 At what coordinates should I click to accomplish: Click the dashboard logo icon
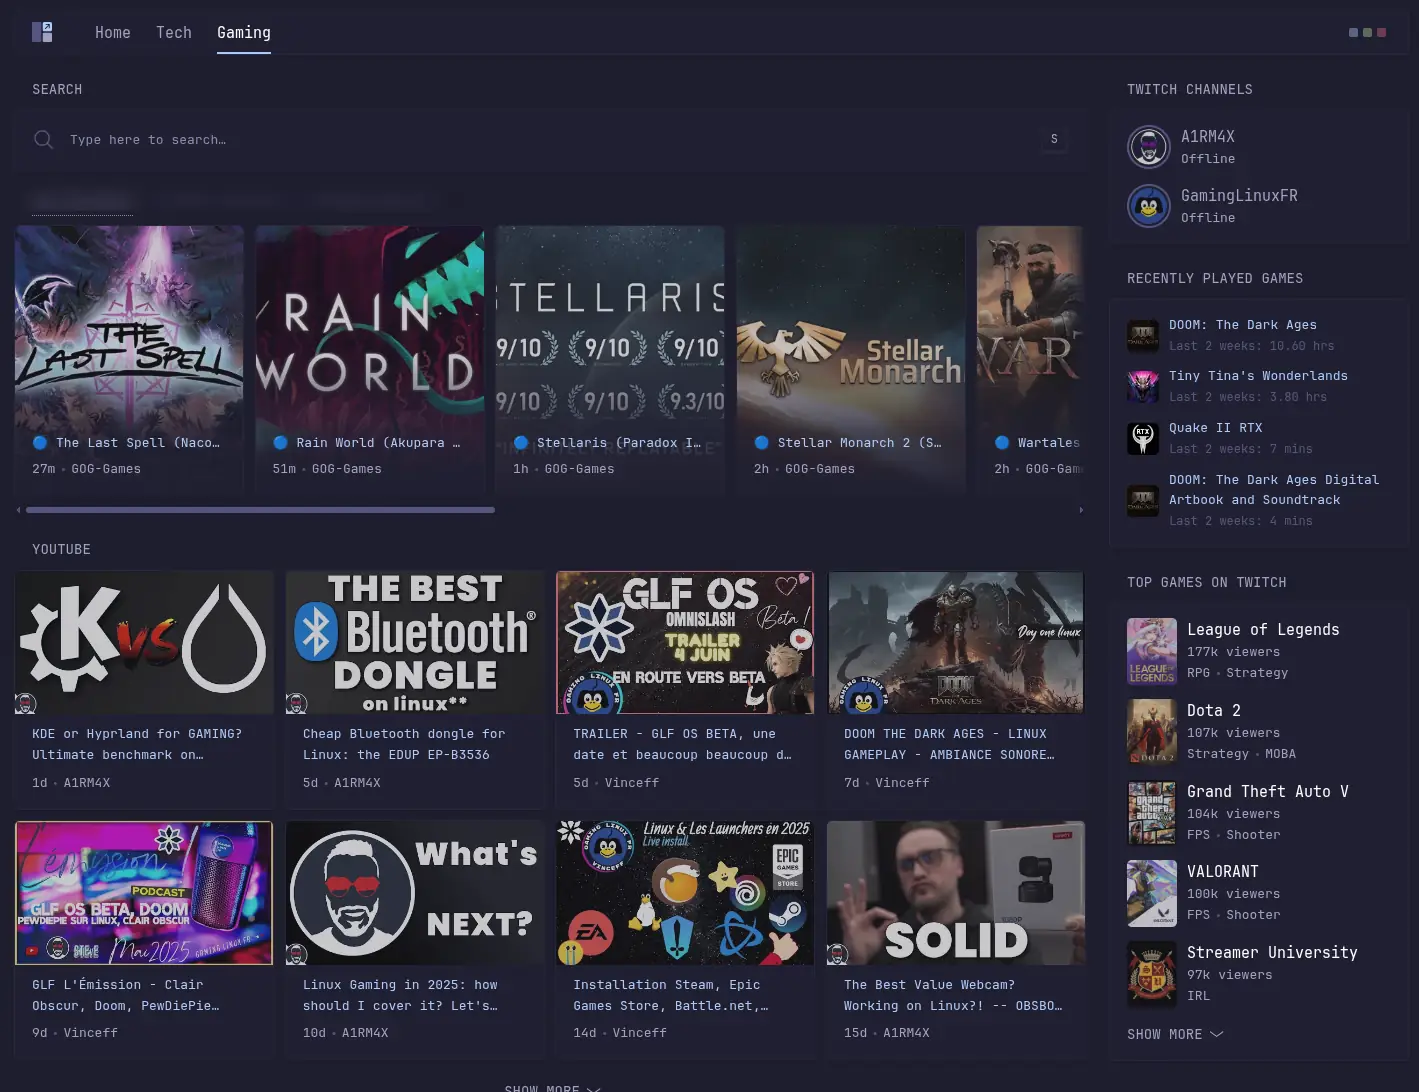click(x=42, y=32)
